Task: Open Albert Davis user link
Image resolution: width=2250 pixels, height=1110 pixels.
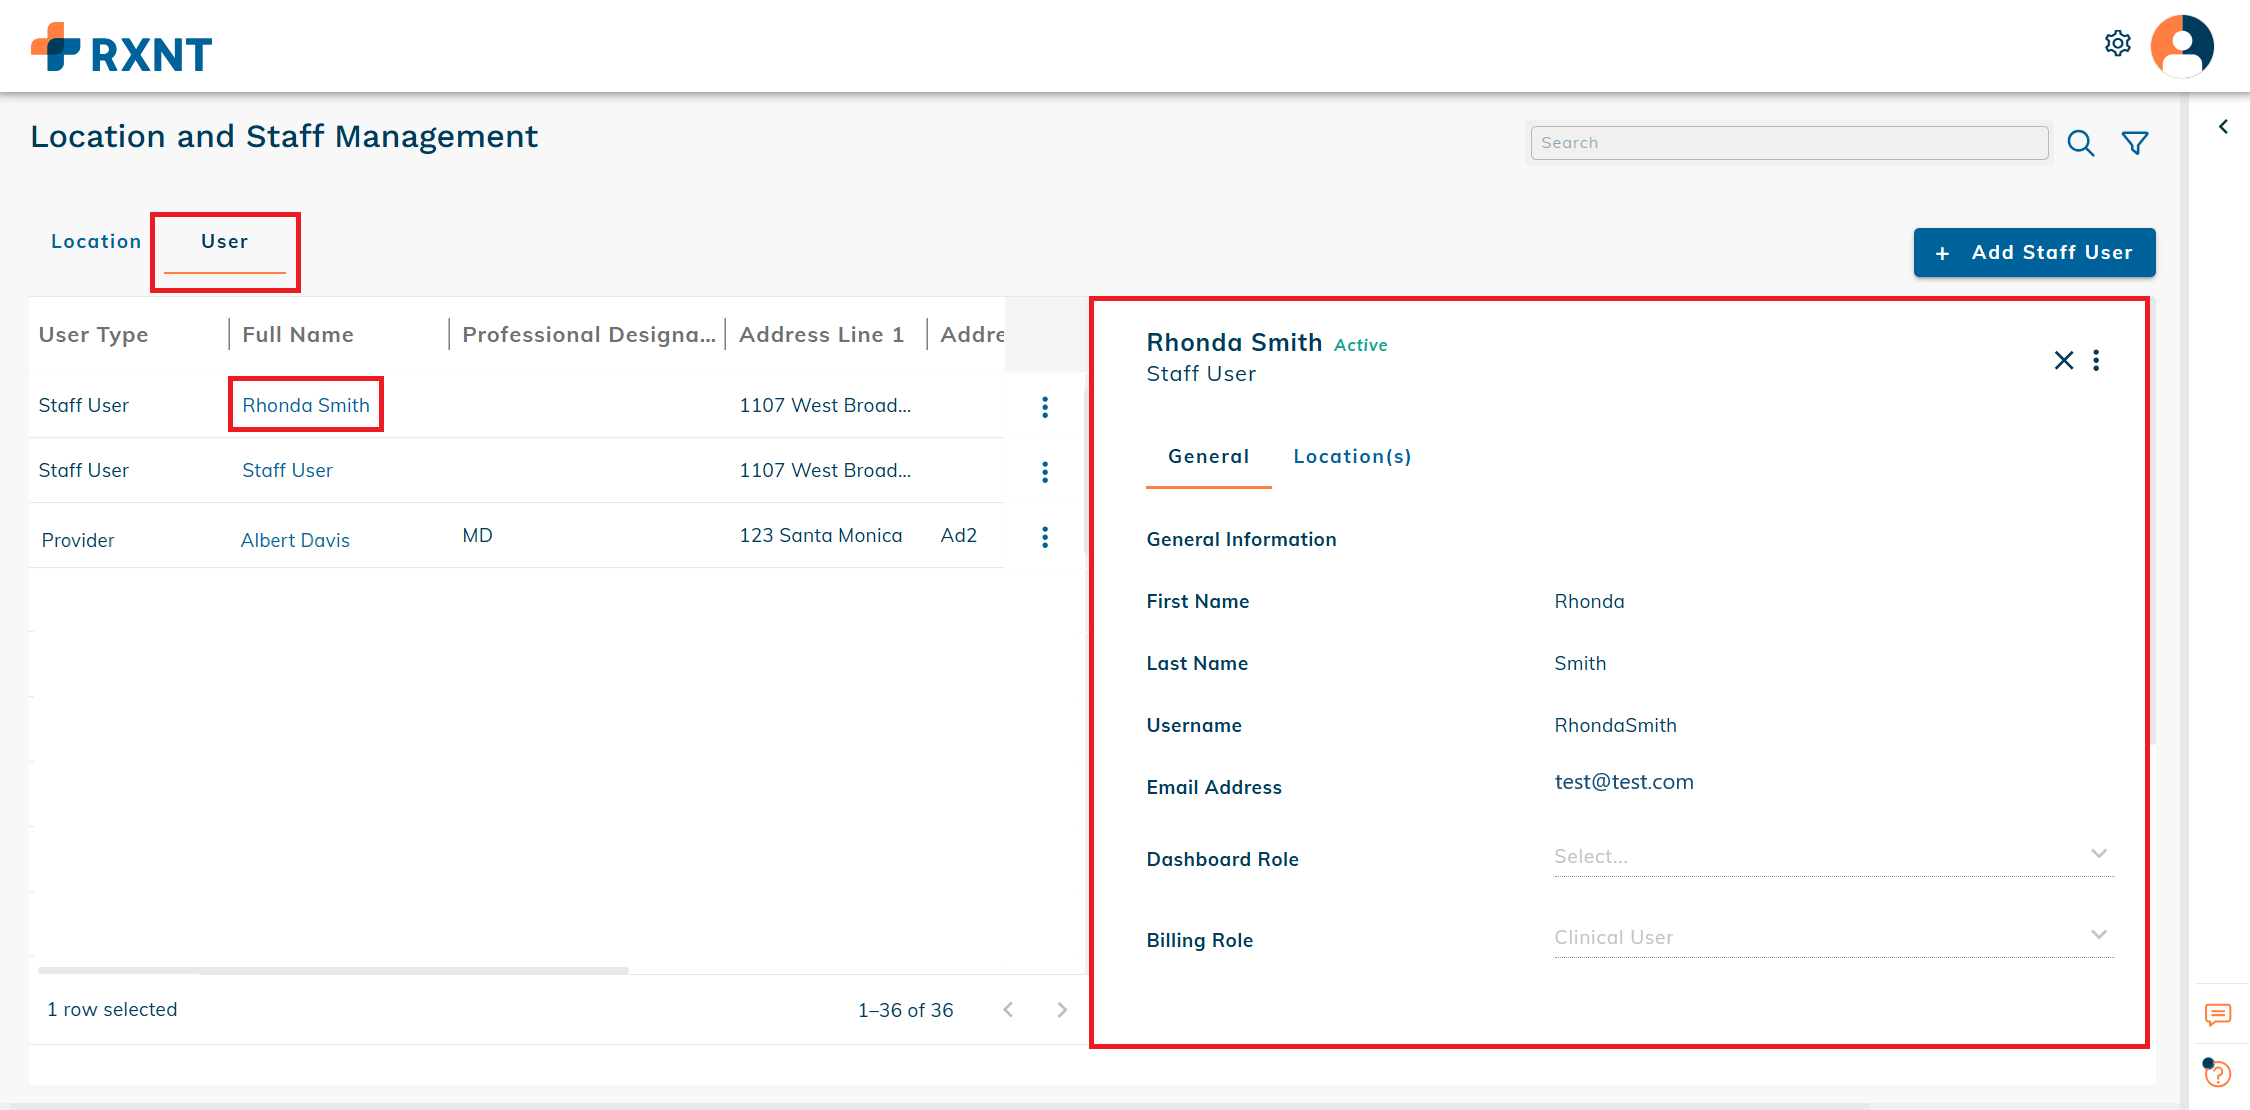Action: 295,540
